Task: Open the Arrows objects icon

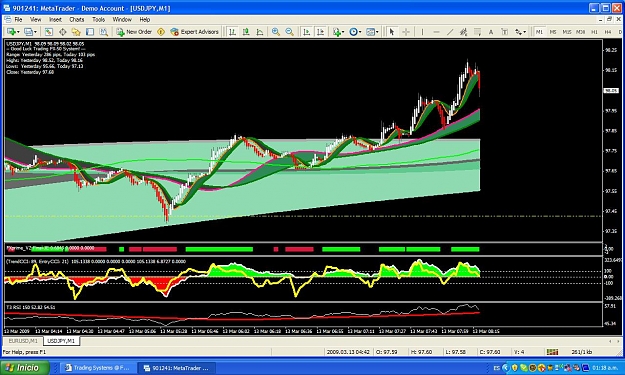Action: coord(518,32)
